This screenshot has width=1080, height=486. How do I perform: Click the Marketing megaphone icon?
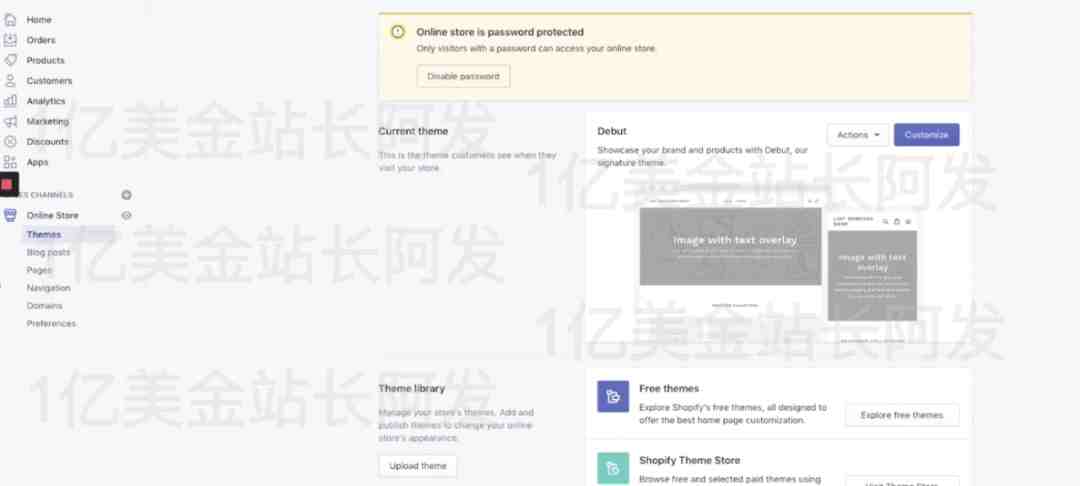click(x=10, y=121)
